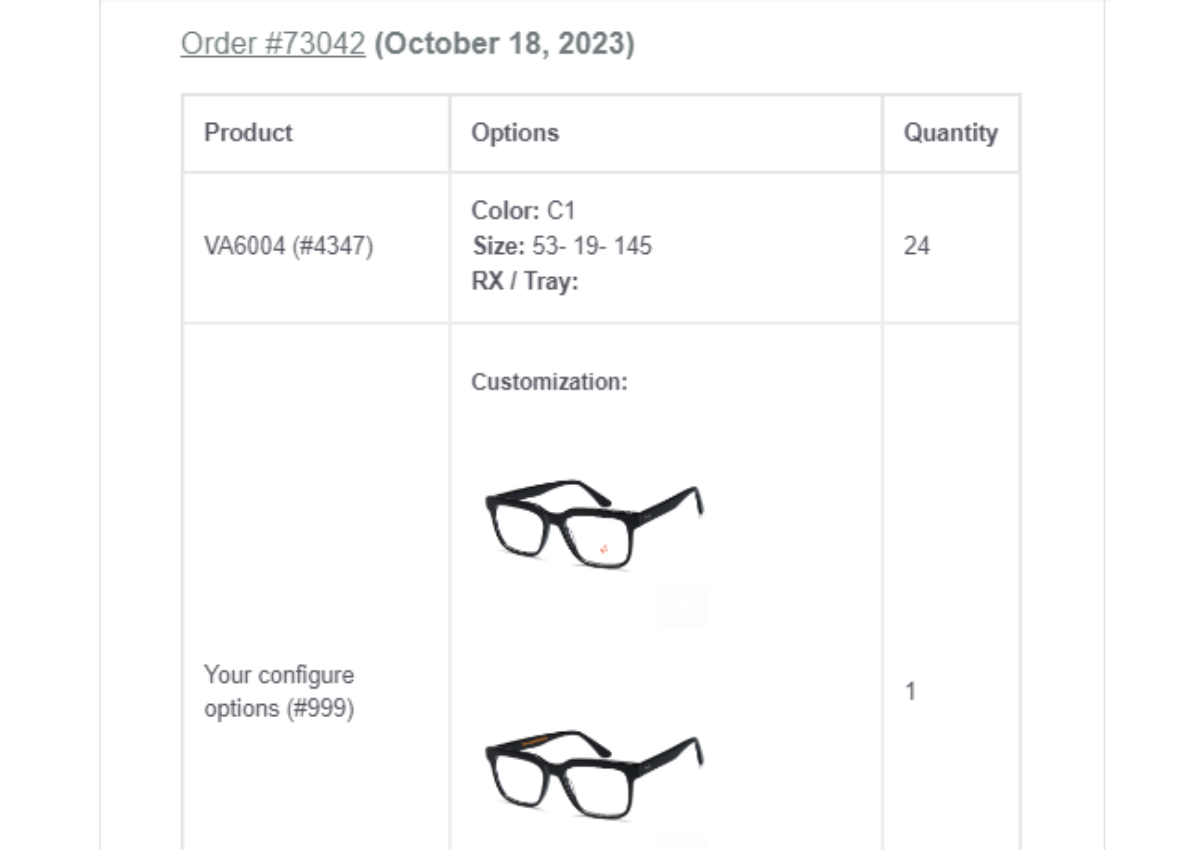Click the red logo on the first glasses lens
1200x850 pixels.
point(605,549)
